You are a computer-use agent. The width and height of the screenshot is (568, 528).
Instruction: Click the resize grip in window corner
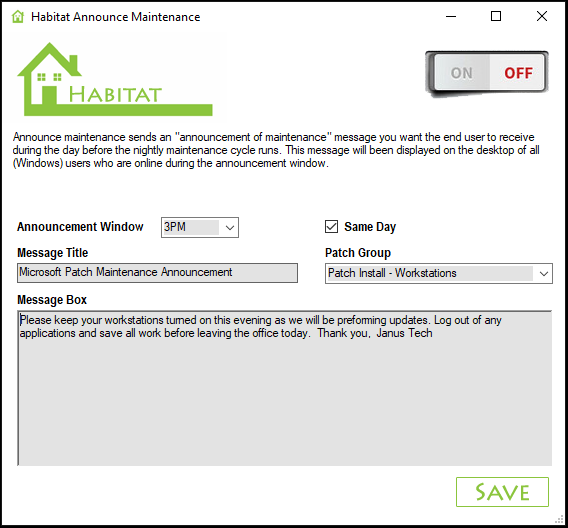click(x=559, y=520)
